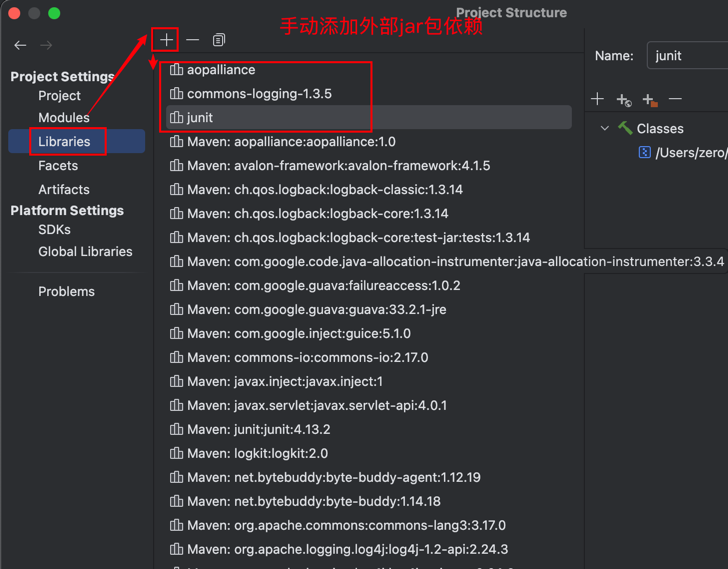The image size is (728, 569).
Task: Click the remove root minus icon
Action: click(676, 99)
